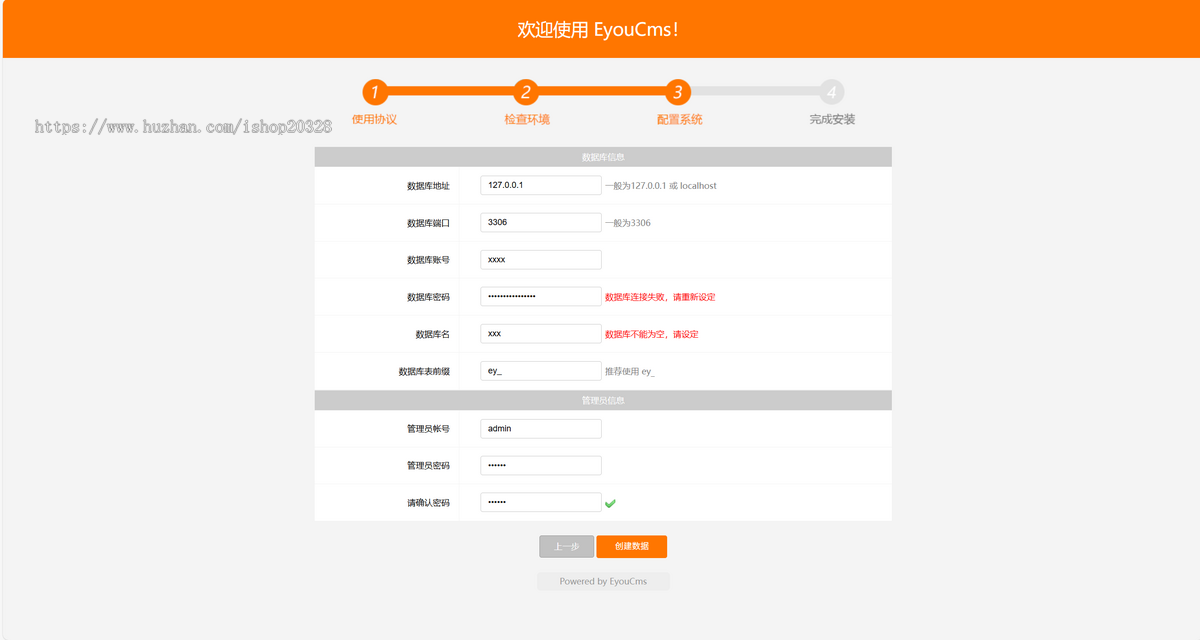Click the 上一步 button
Image resolution: width=1200 pixels, height=640 pixels.
pos(566,546)
